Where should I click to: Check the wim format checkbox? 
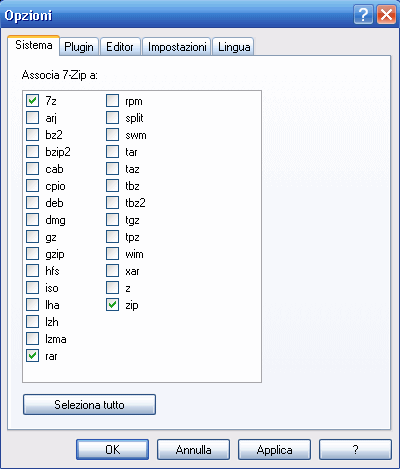click(x=112, y=254)
